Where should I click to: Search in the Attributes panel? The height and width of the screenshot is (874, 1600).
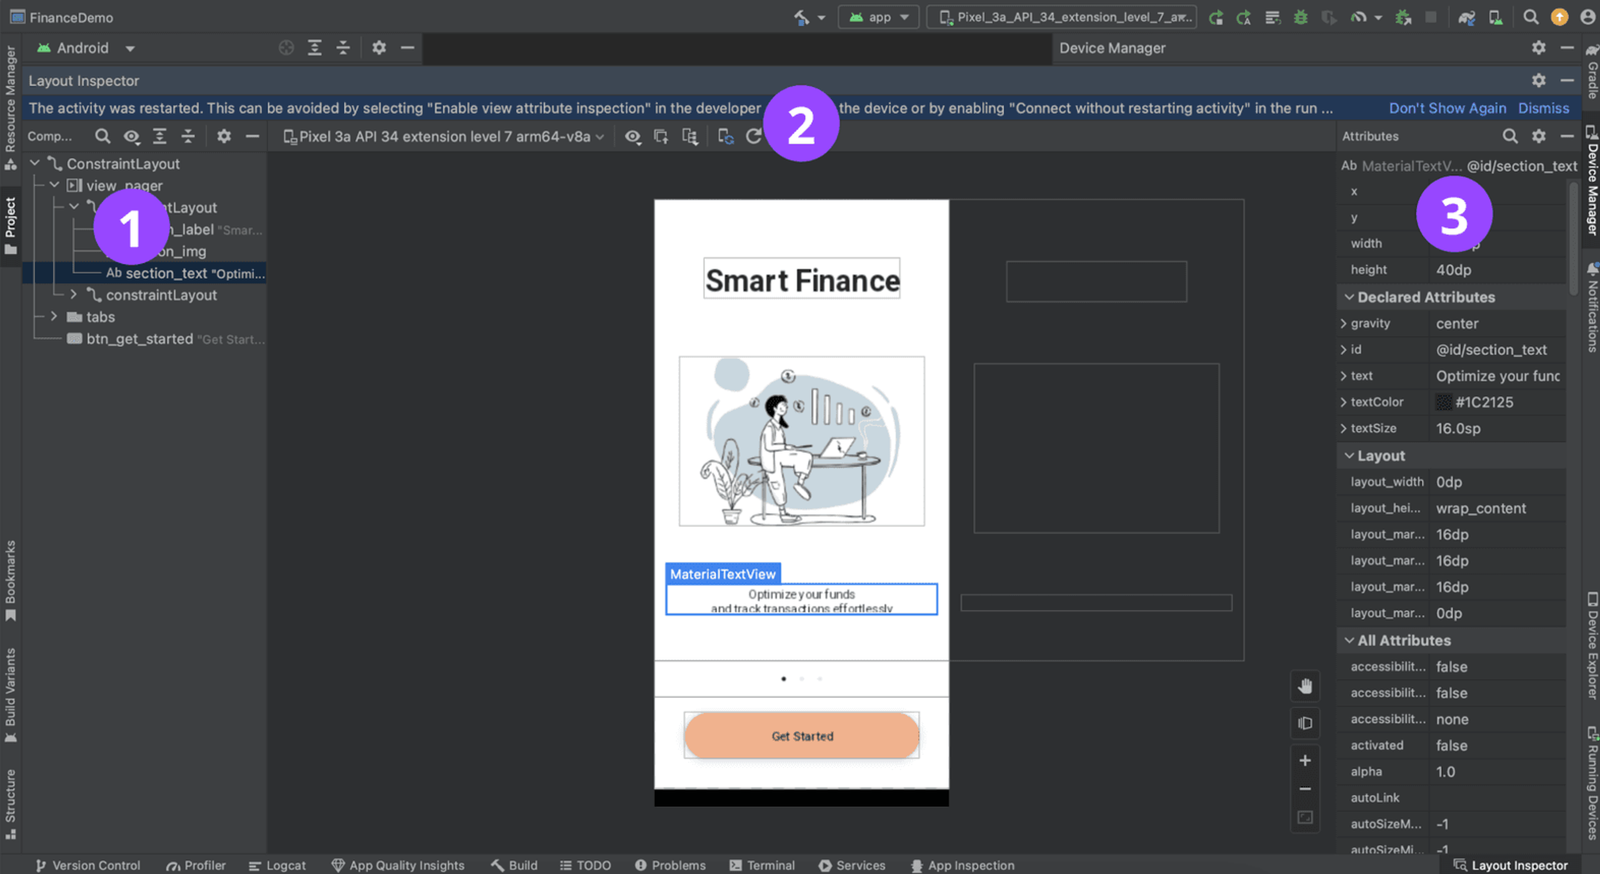1510,136
